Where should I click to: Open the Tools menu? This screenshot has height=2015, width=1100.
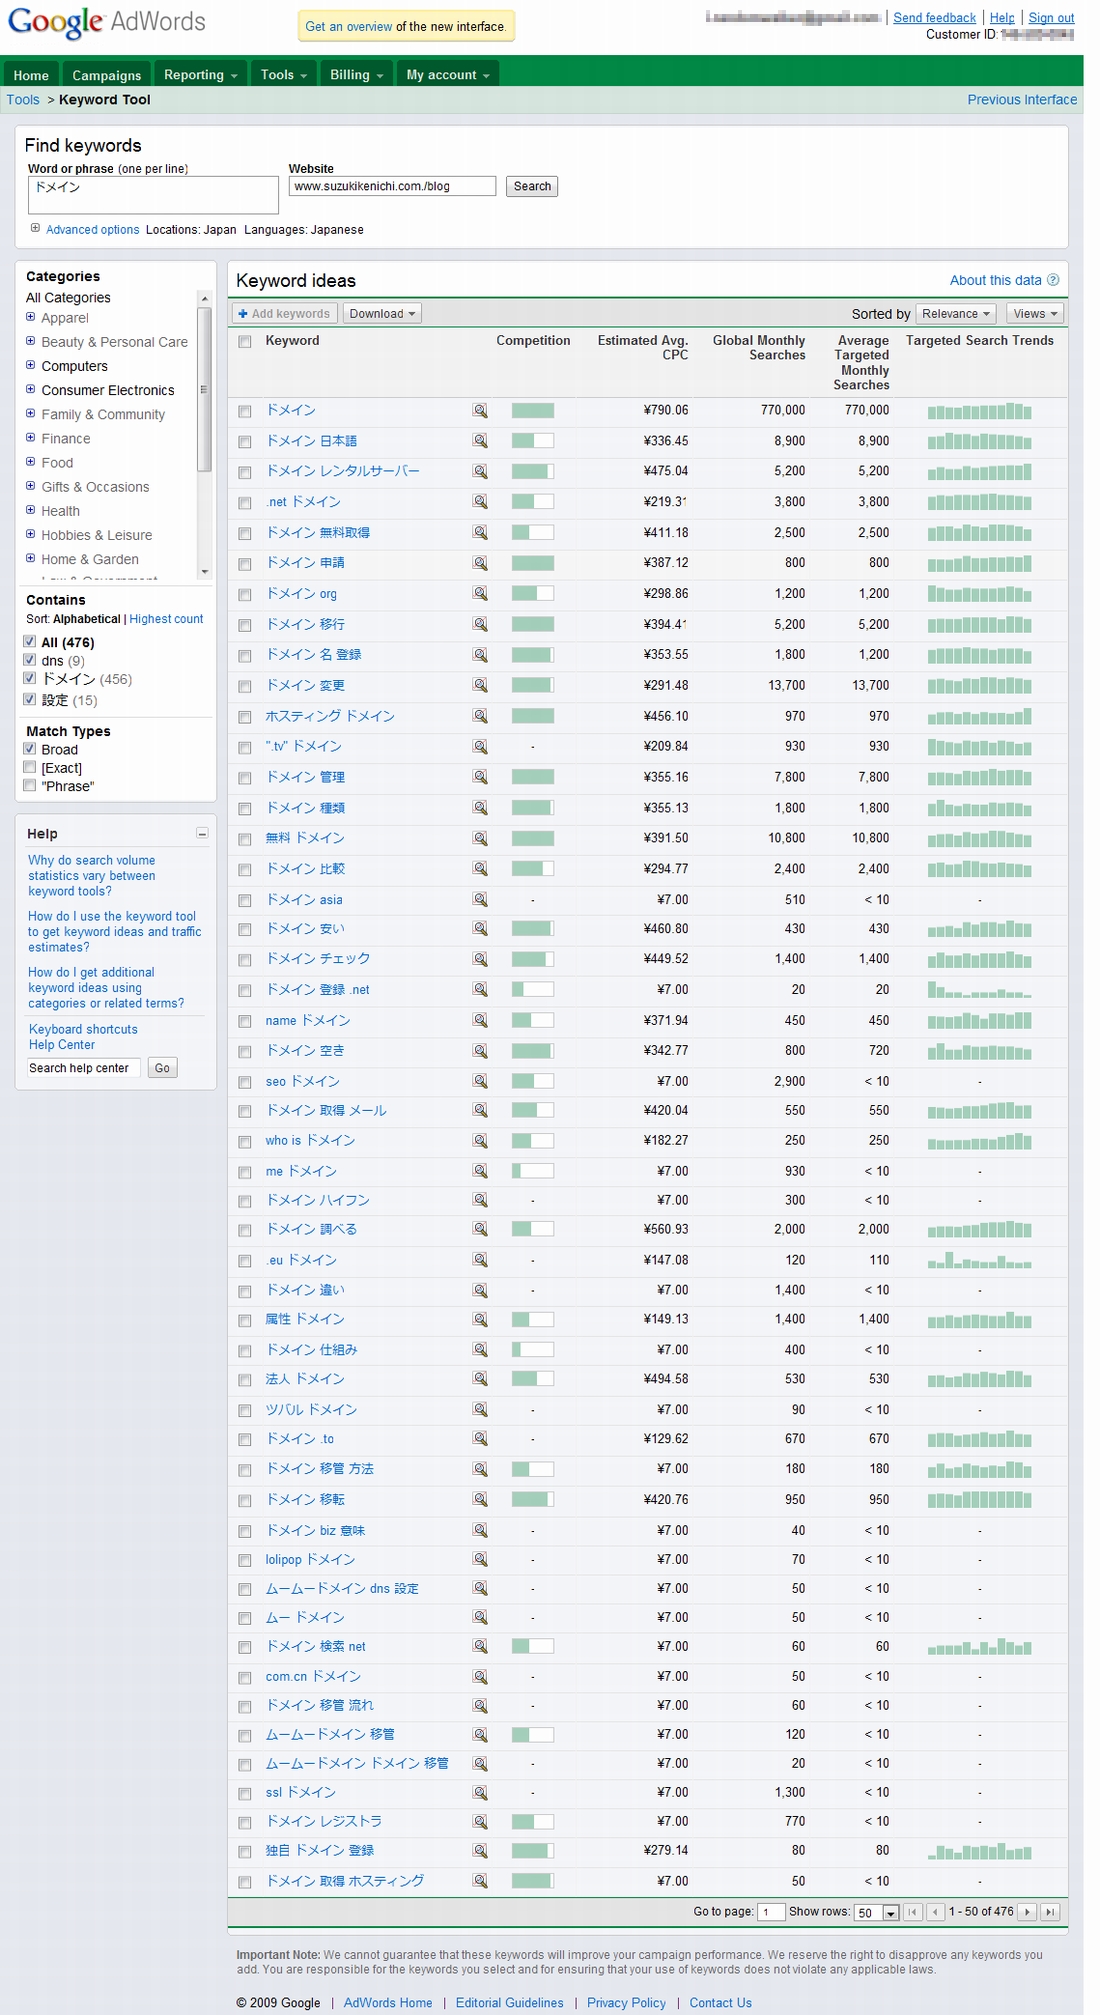coord(284,75)
